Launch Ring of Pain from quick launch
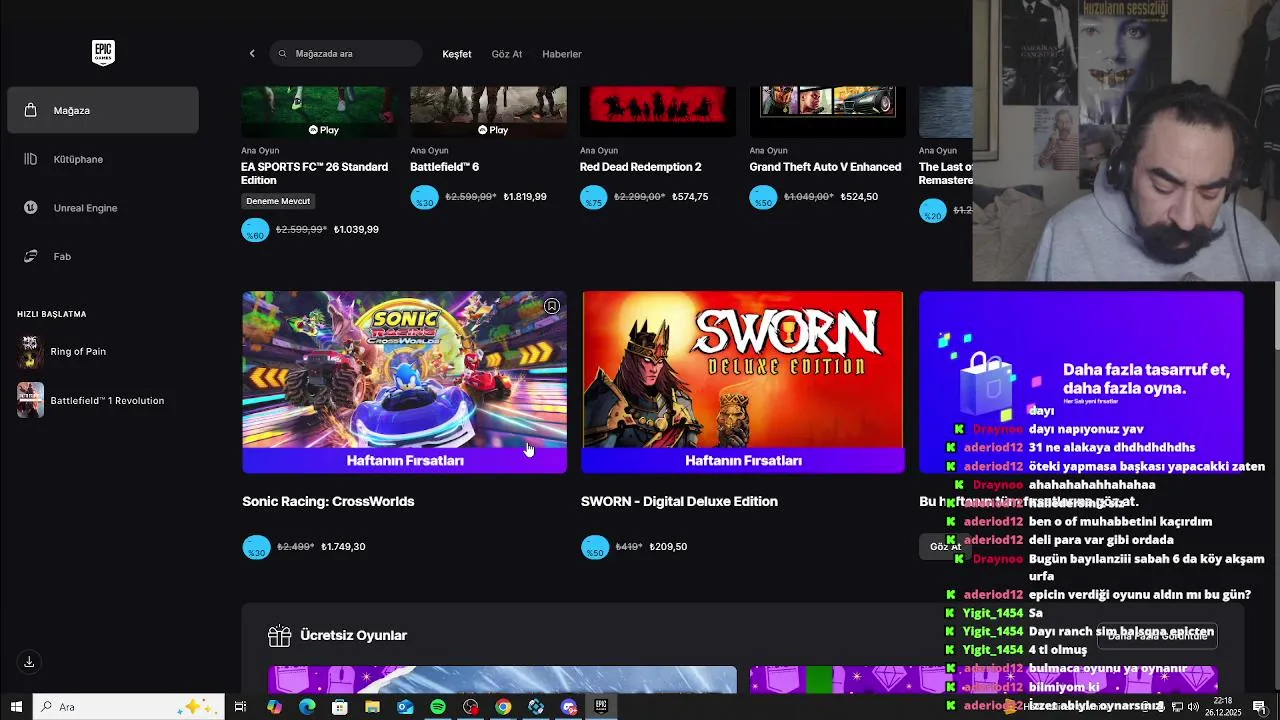Viewport: 1280px width, 720px height. coord(78,352)
